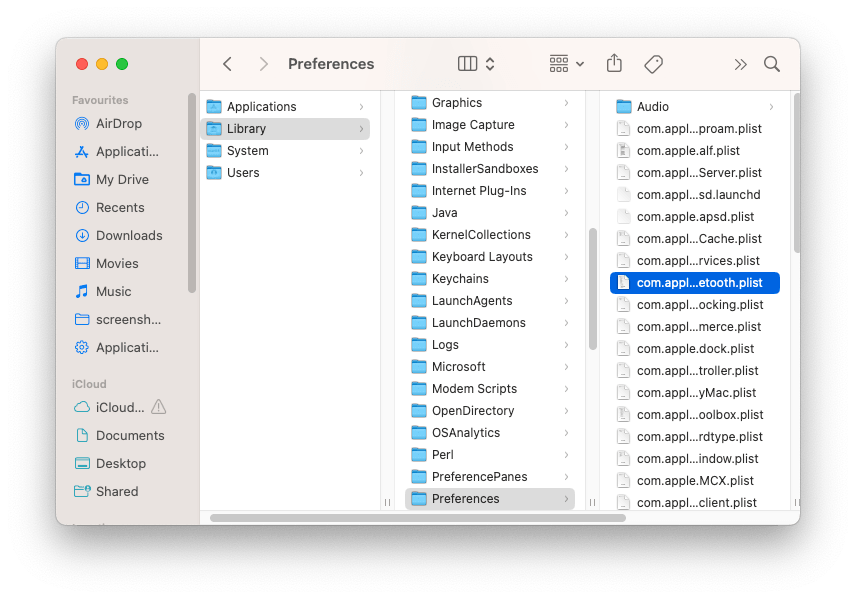Open AirDrop in the sidebar
This screenshot has height=599, width=856.
[118, 124]
